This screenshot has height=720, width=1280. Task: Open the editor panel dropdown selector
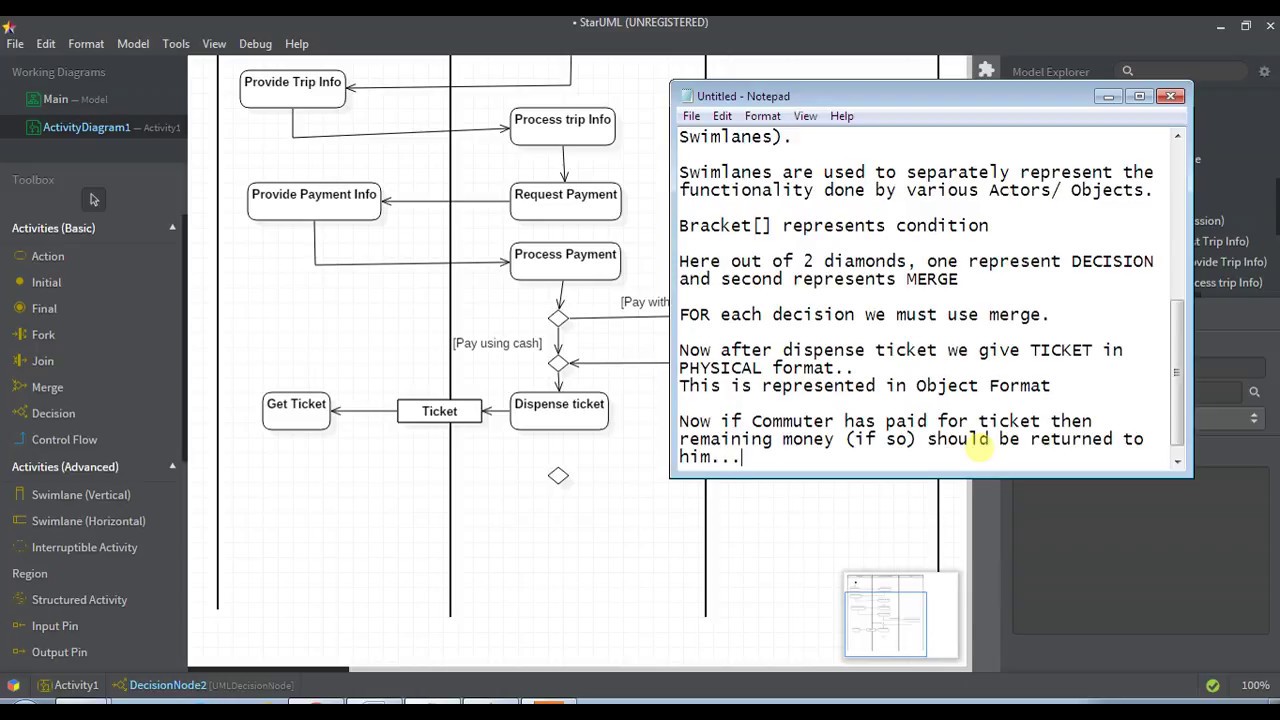click(x=1254, y=419)
